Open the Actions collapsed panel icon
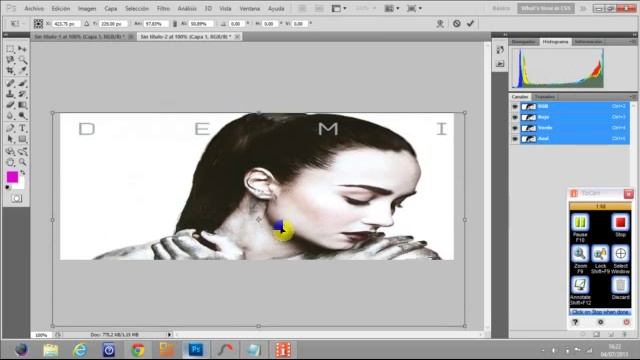This screenshot has width=640, height=360. coord(500,64)
